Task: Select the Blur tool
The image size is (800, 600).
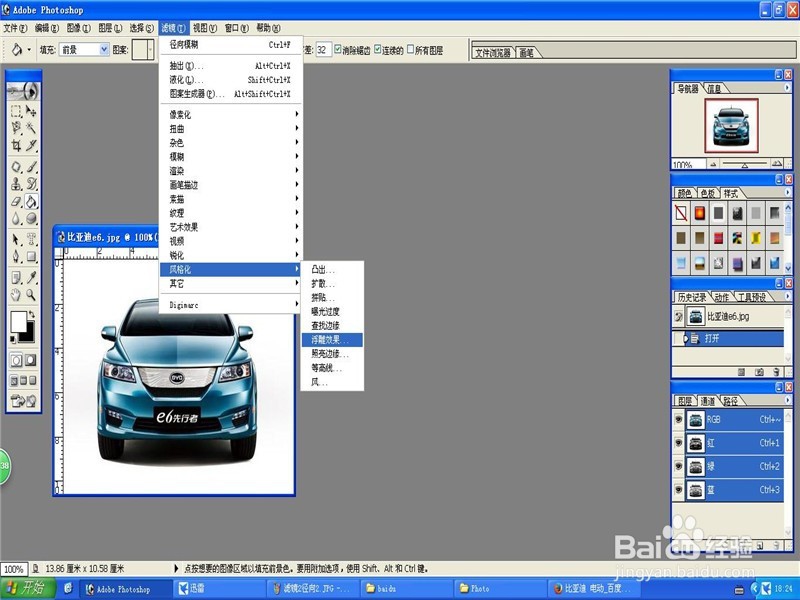Action: 16,218
